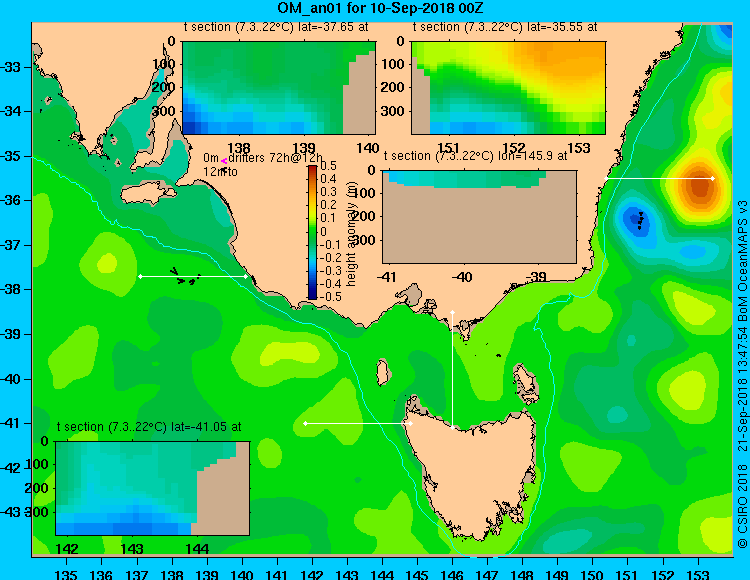Click the magenta drifter legend marker
Image resolution: width=750 pixels, height=580 pixels.
(224, 162)
